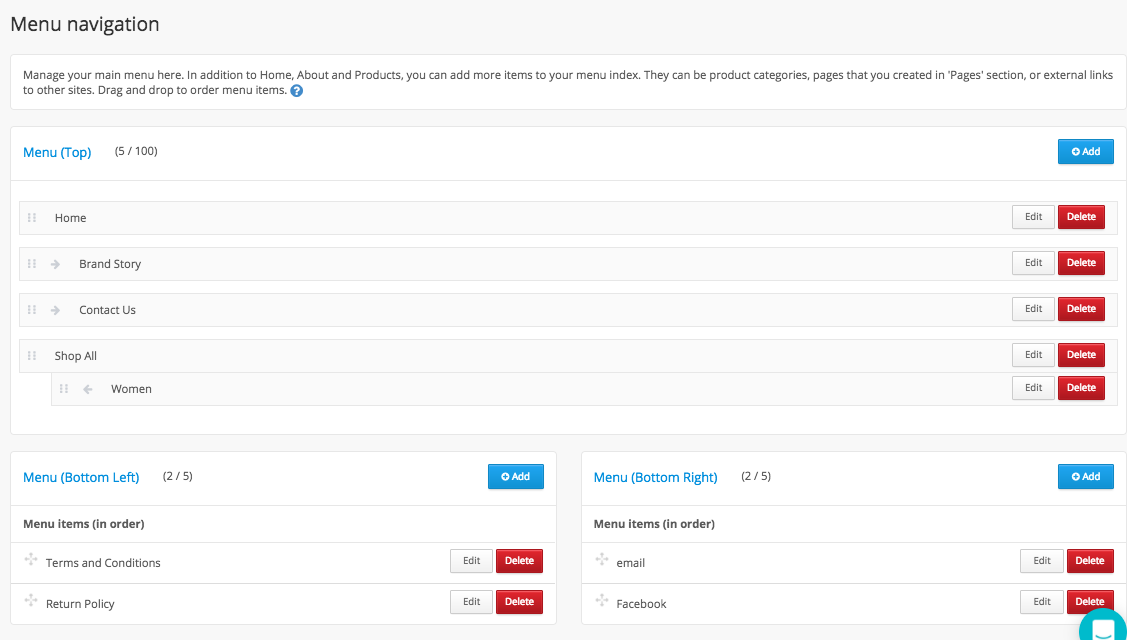Add an item to Menu (Bottom Right)

(x=1085, y=477)
